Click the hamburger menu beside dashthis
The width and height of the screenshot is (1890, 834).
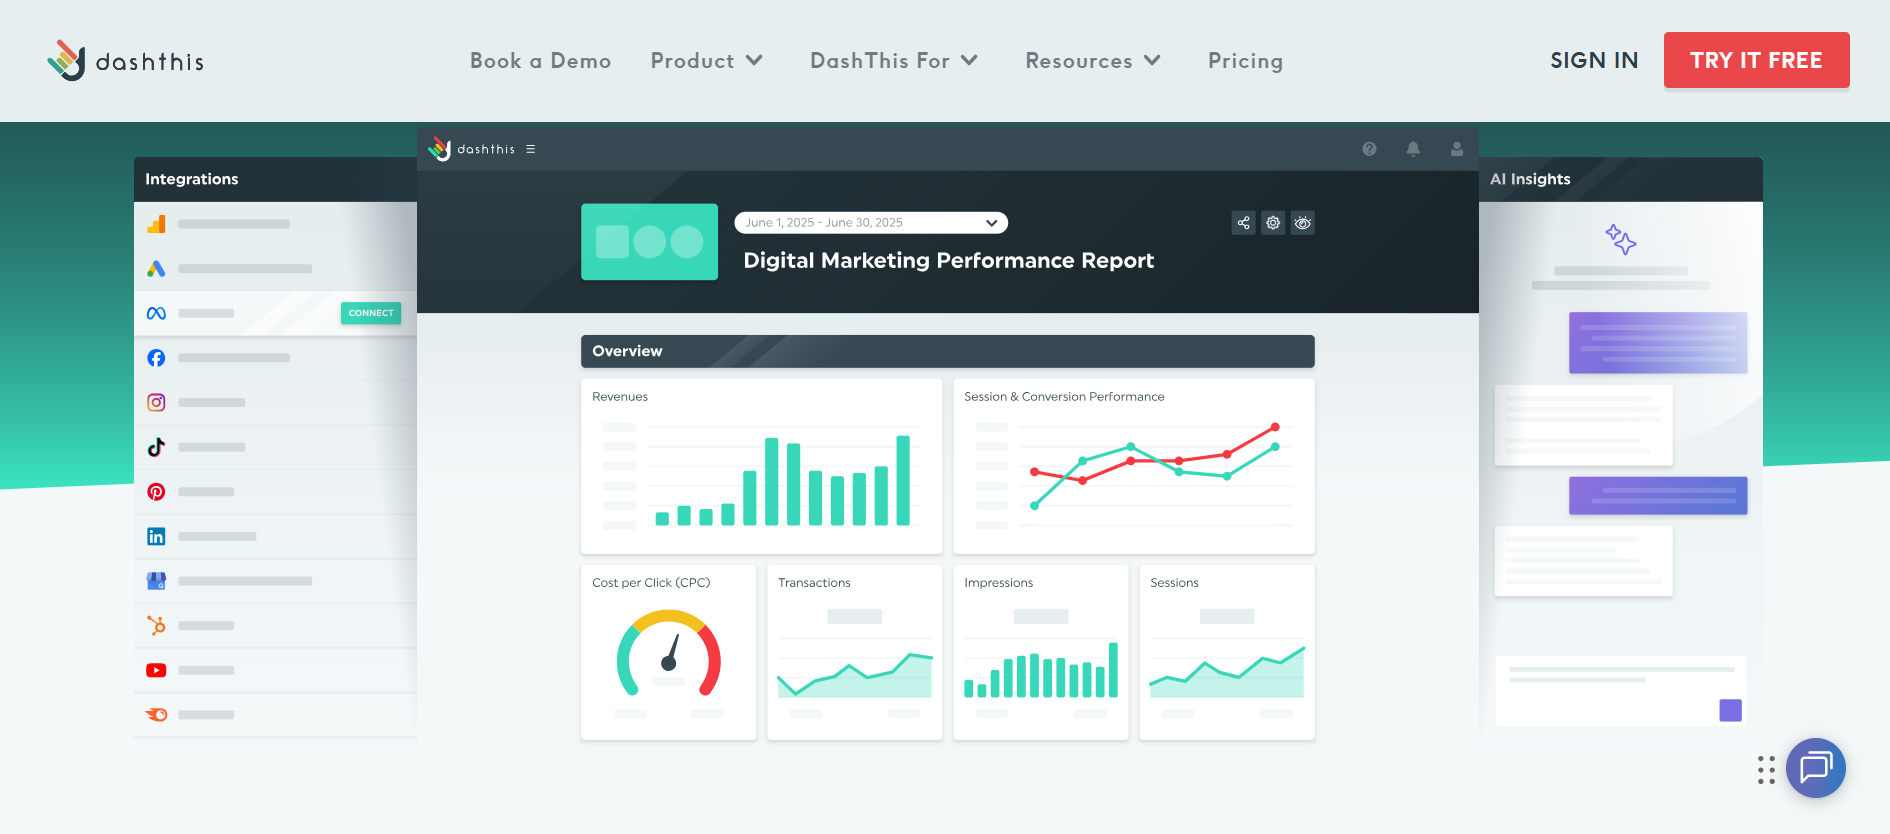point(531,149)
